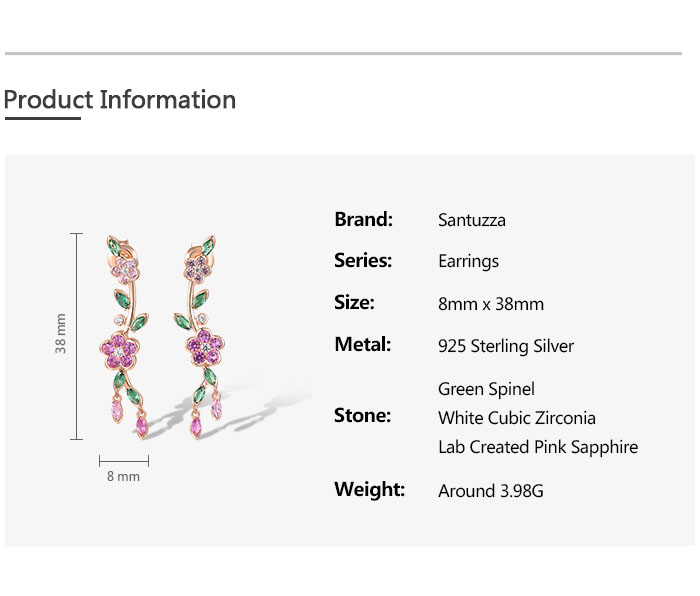Click the dark underline beneath the heading

click(42, 118)
